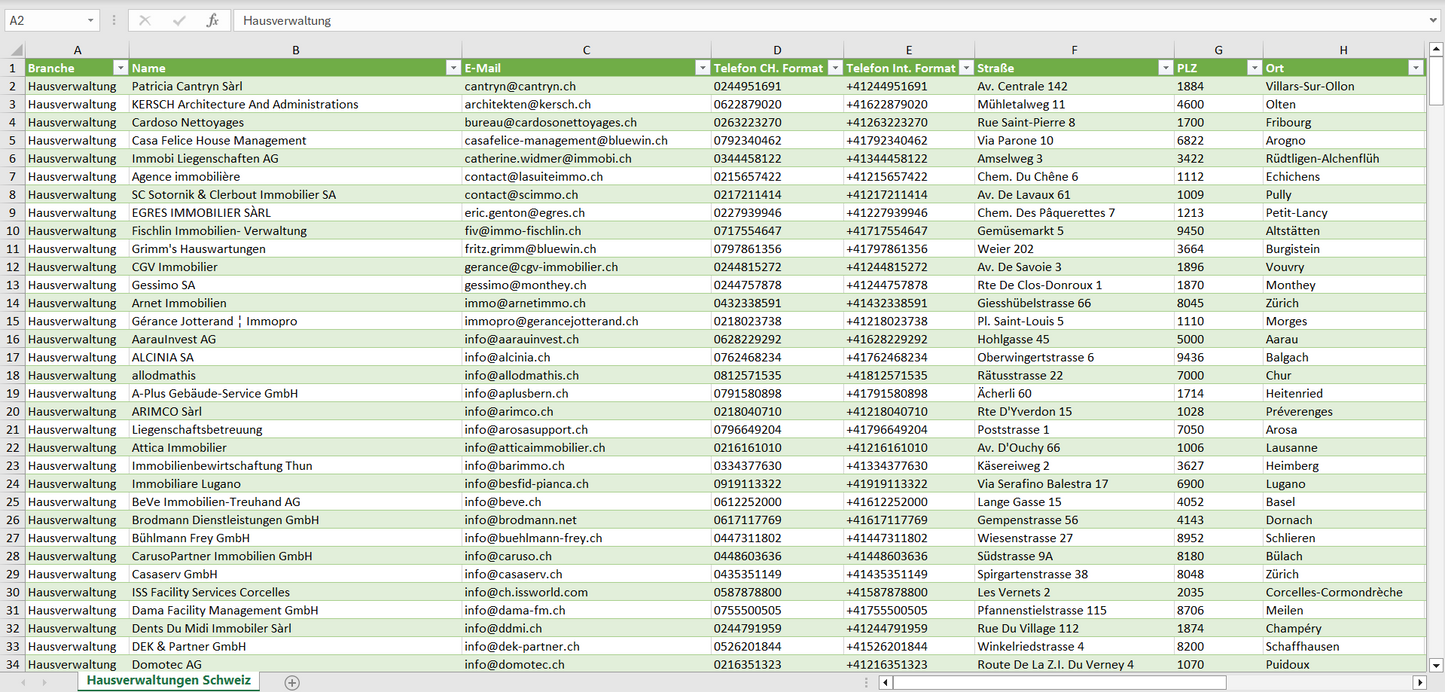Open the Name column filter dropdown
The height and width of the screenshot is (692, 1445).
(454, 68)
